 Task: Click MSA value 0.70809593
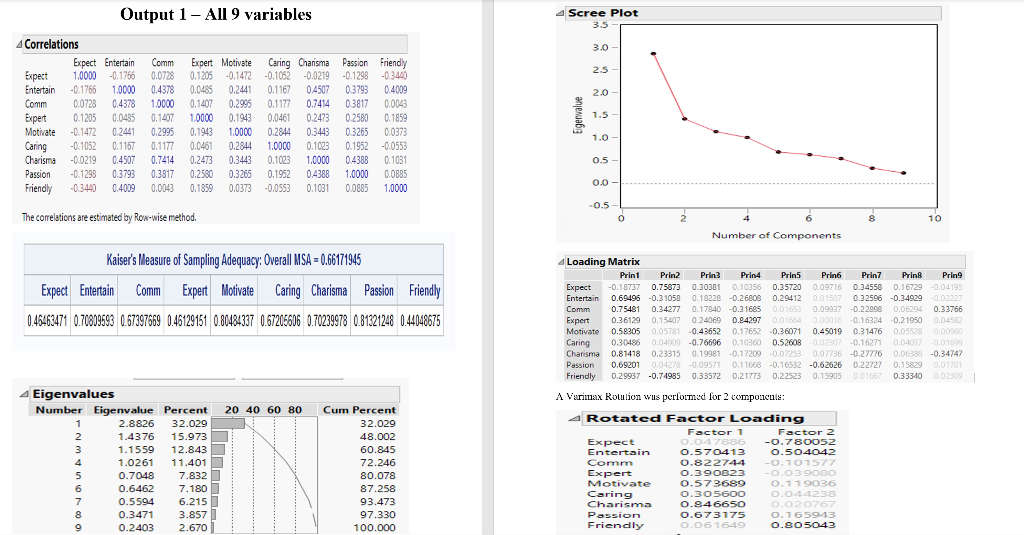point(95,321)
